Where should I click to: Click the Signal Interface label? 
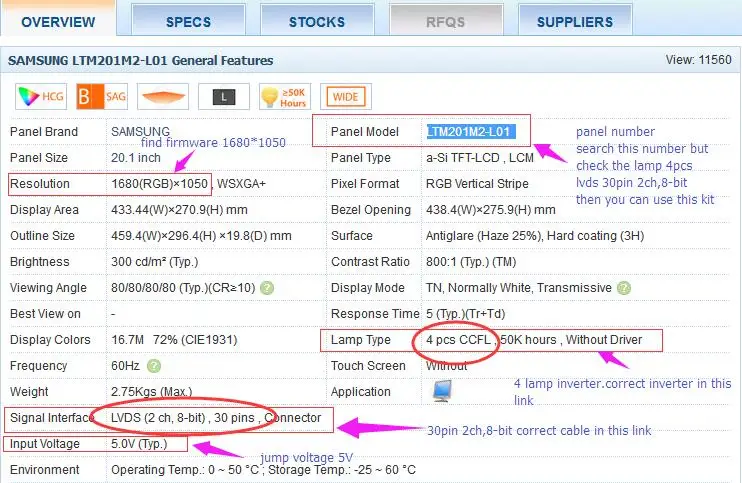[52, 418]
